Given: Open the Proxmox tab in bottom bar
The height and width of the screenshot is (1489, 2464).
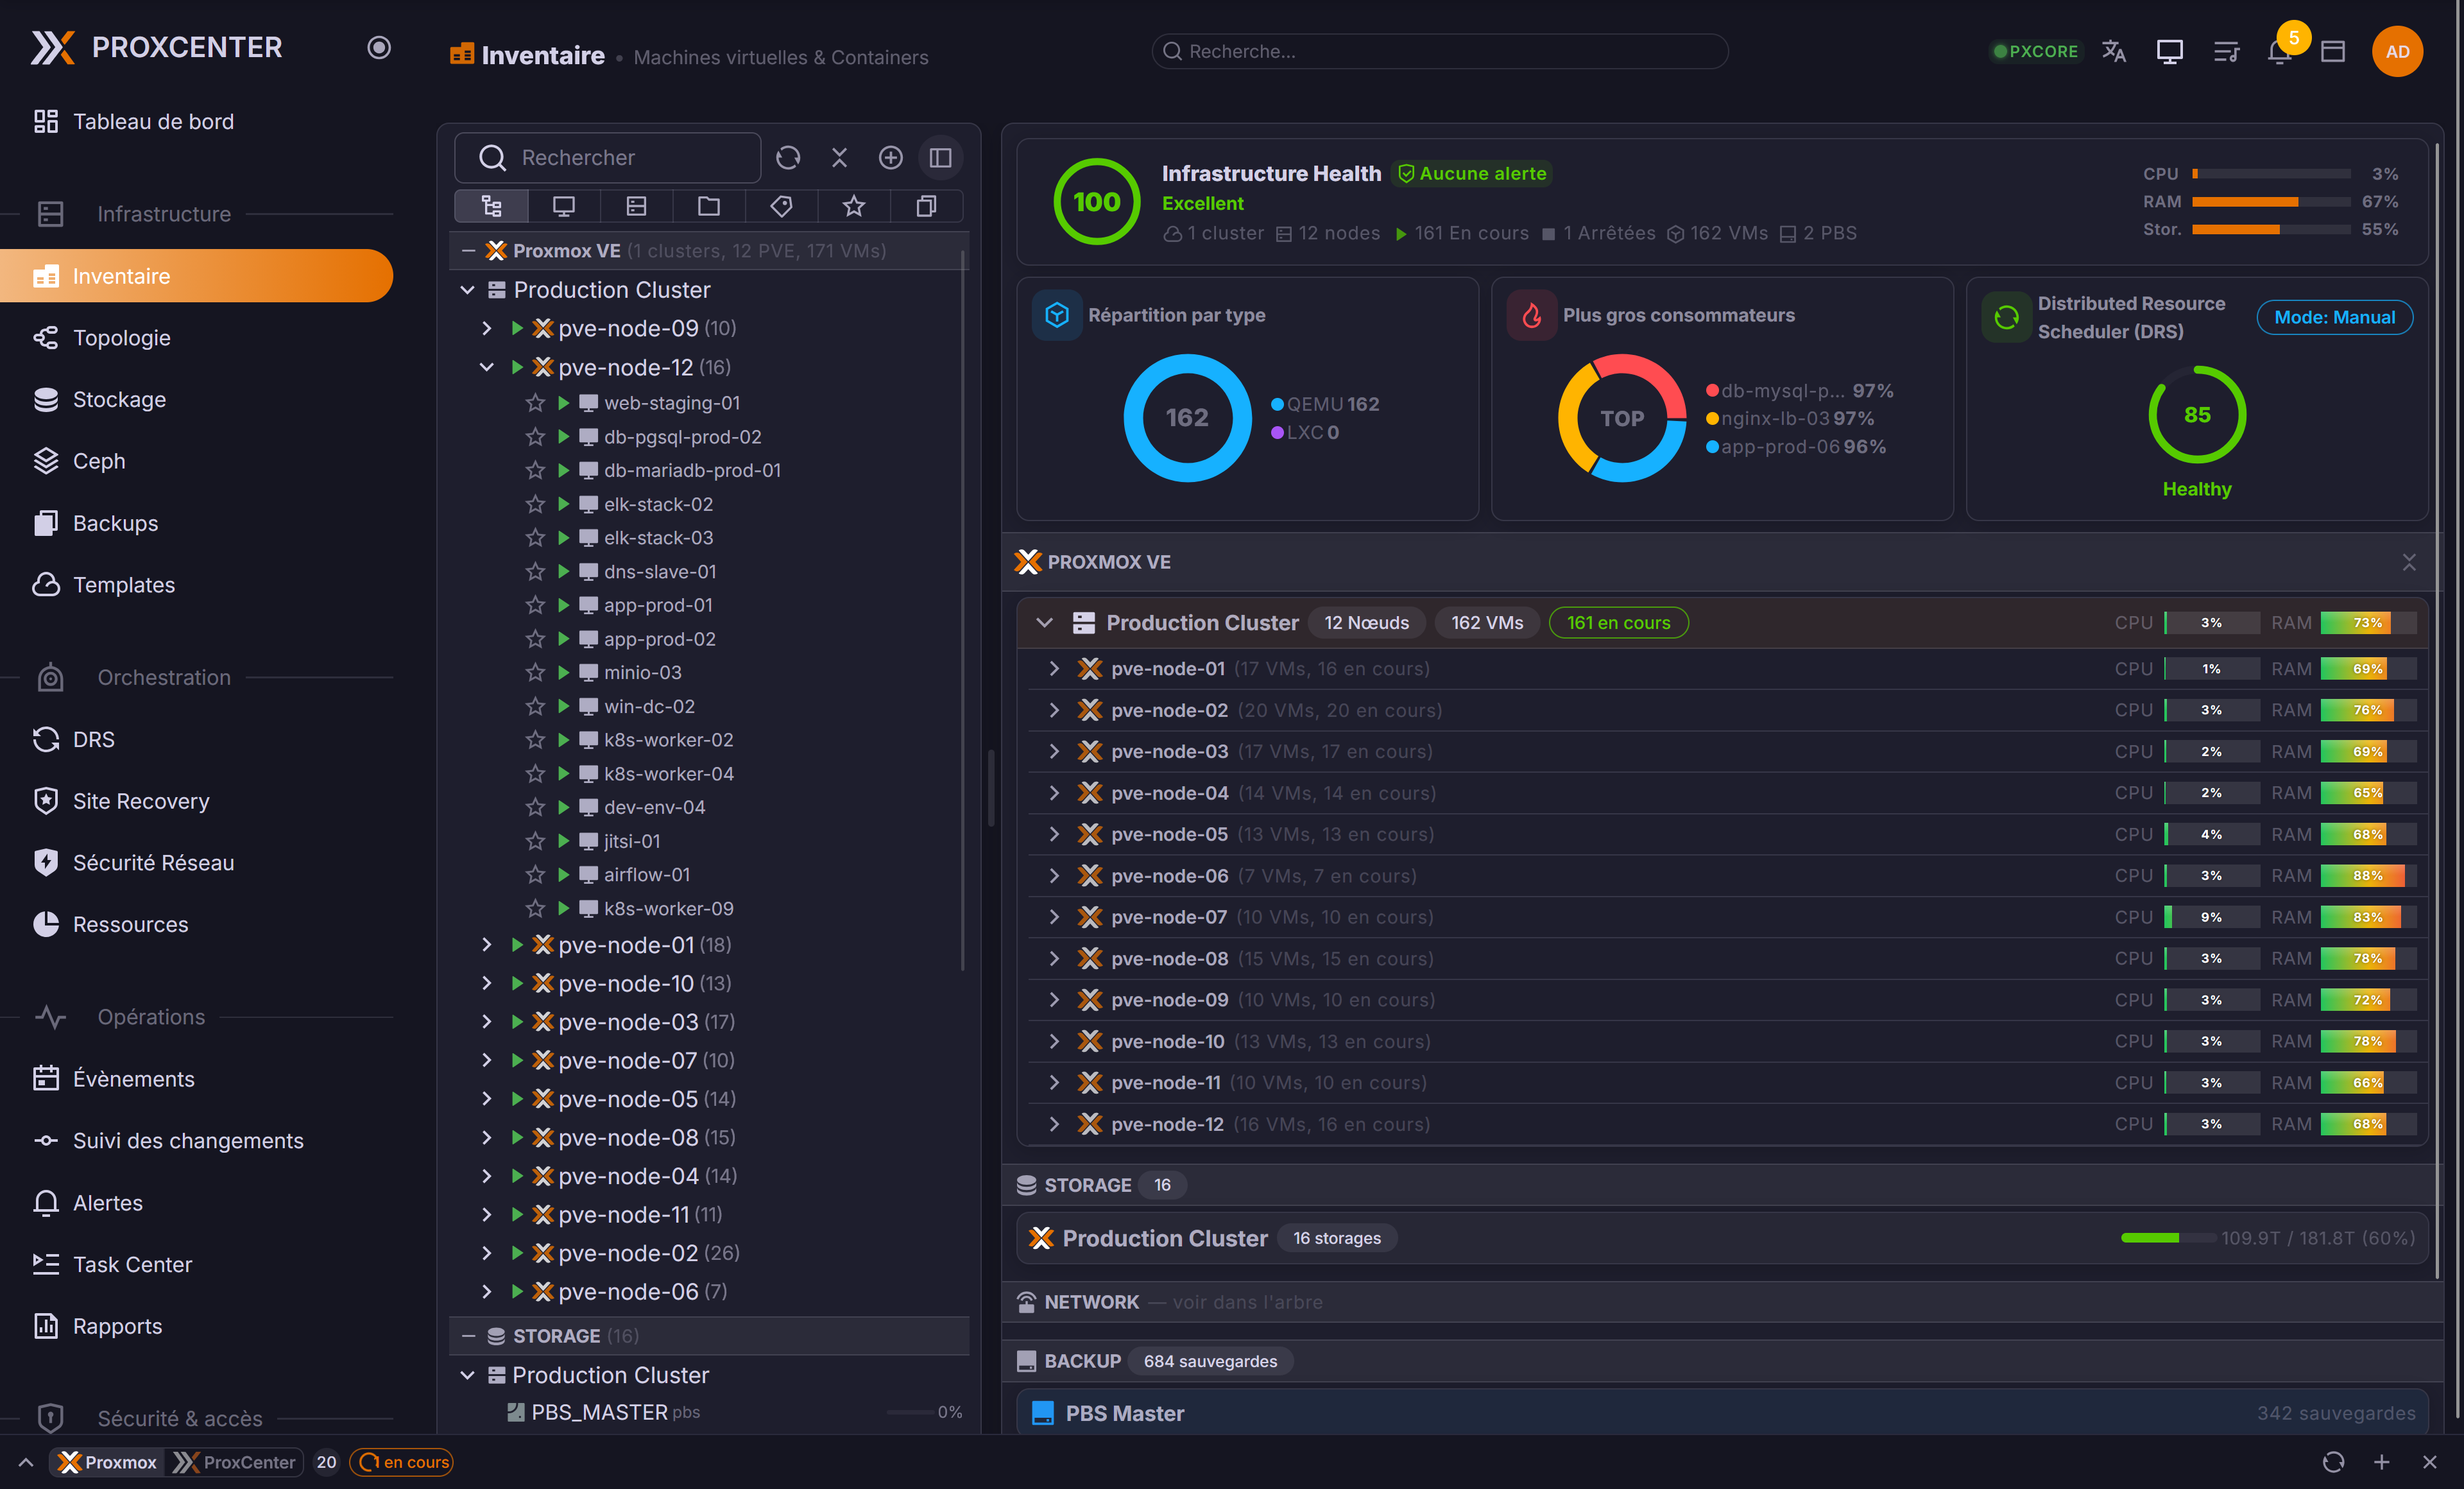Looking at the screenshot, I should (108, 1462).
